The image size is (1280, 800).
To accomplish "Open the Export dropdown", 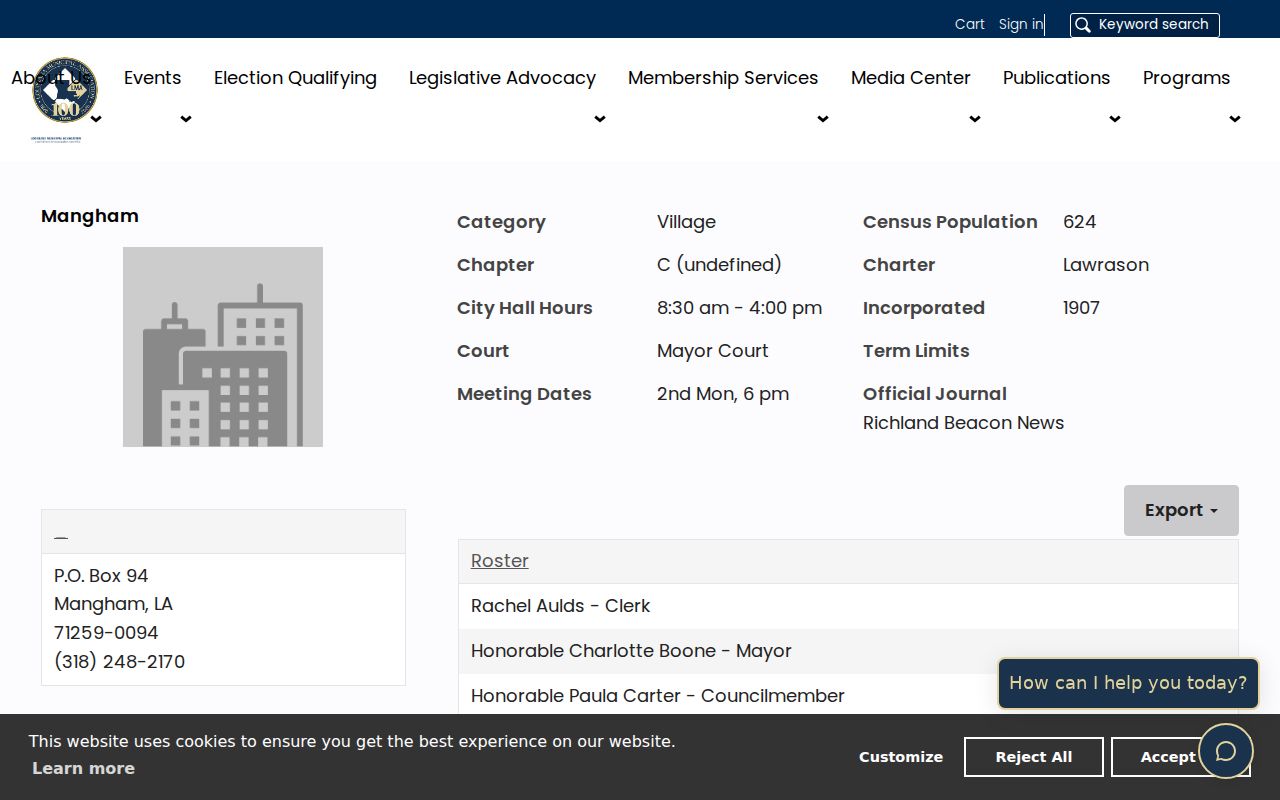I will point(1181,510).
